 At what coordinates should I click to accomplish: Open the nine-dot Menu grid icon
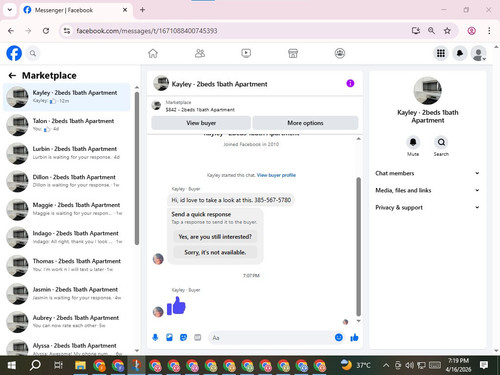pyautogui.click(x=441, y=53)
